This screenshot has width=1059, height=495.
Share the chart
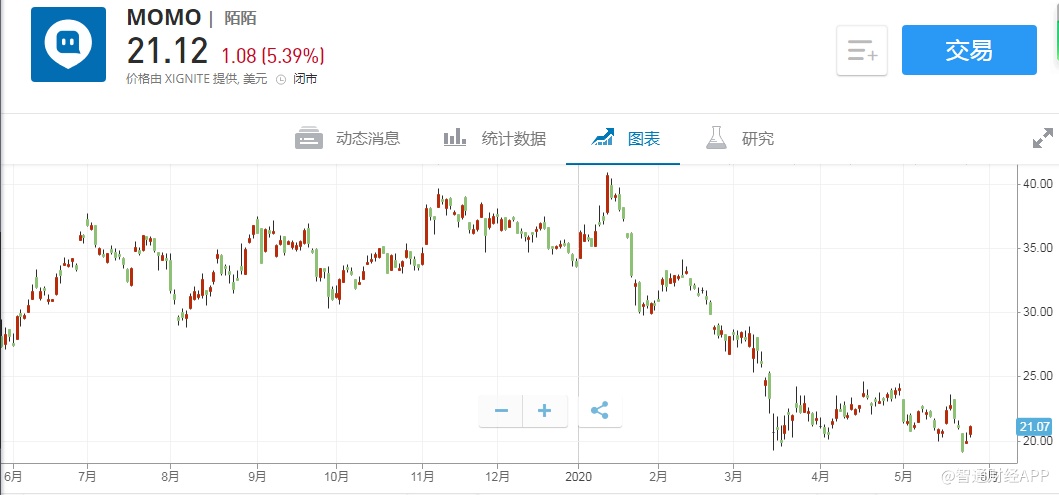tap(599, 411)
